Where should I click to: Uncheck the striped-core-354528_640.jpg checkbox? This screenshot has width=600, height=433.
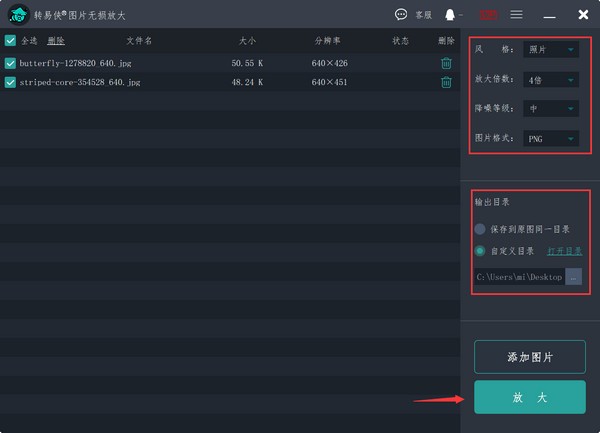click(x=11, y=82)
